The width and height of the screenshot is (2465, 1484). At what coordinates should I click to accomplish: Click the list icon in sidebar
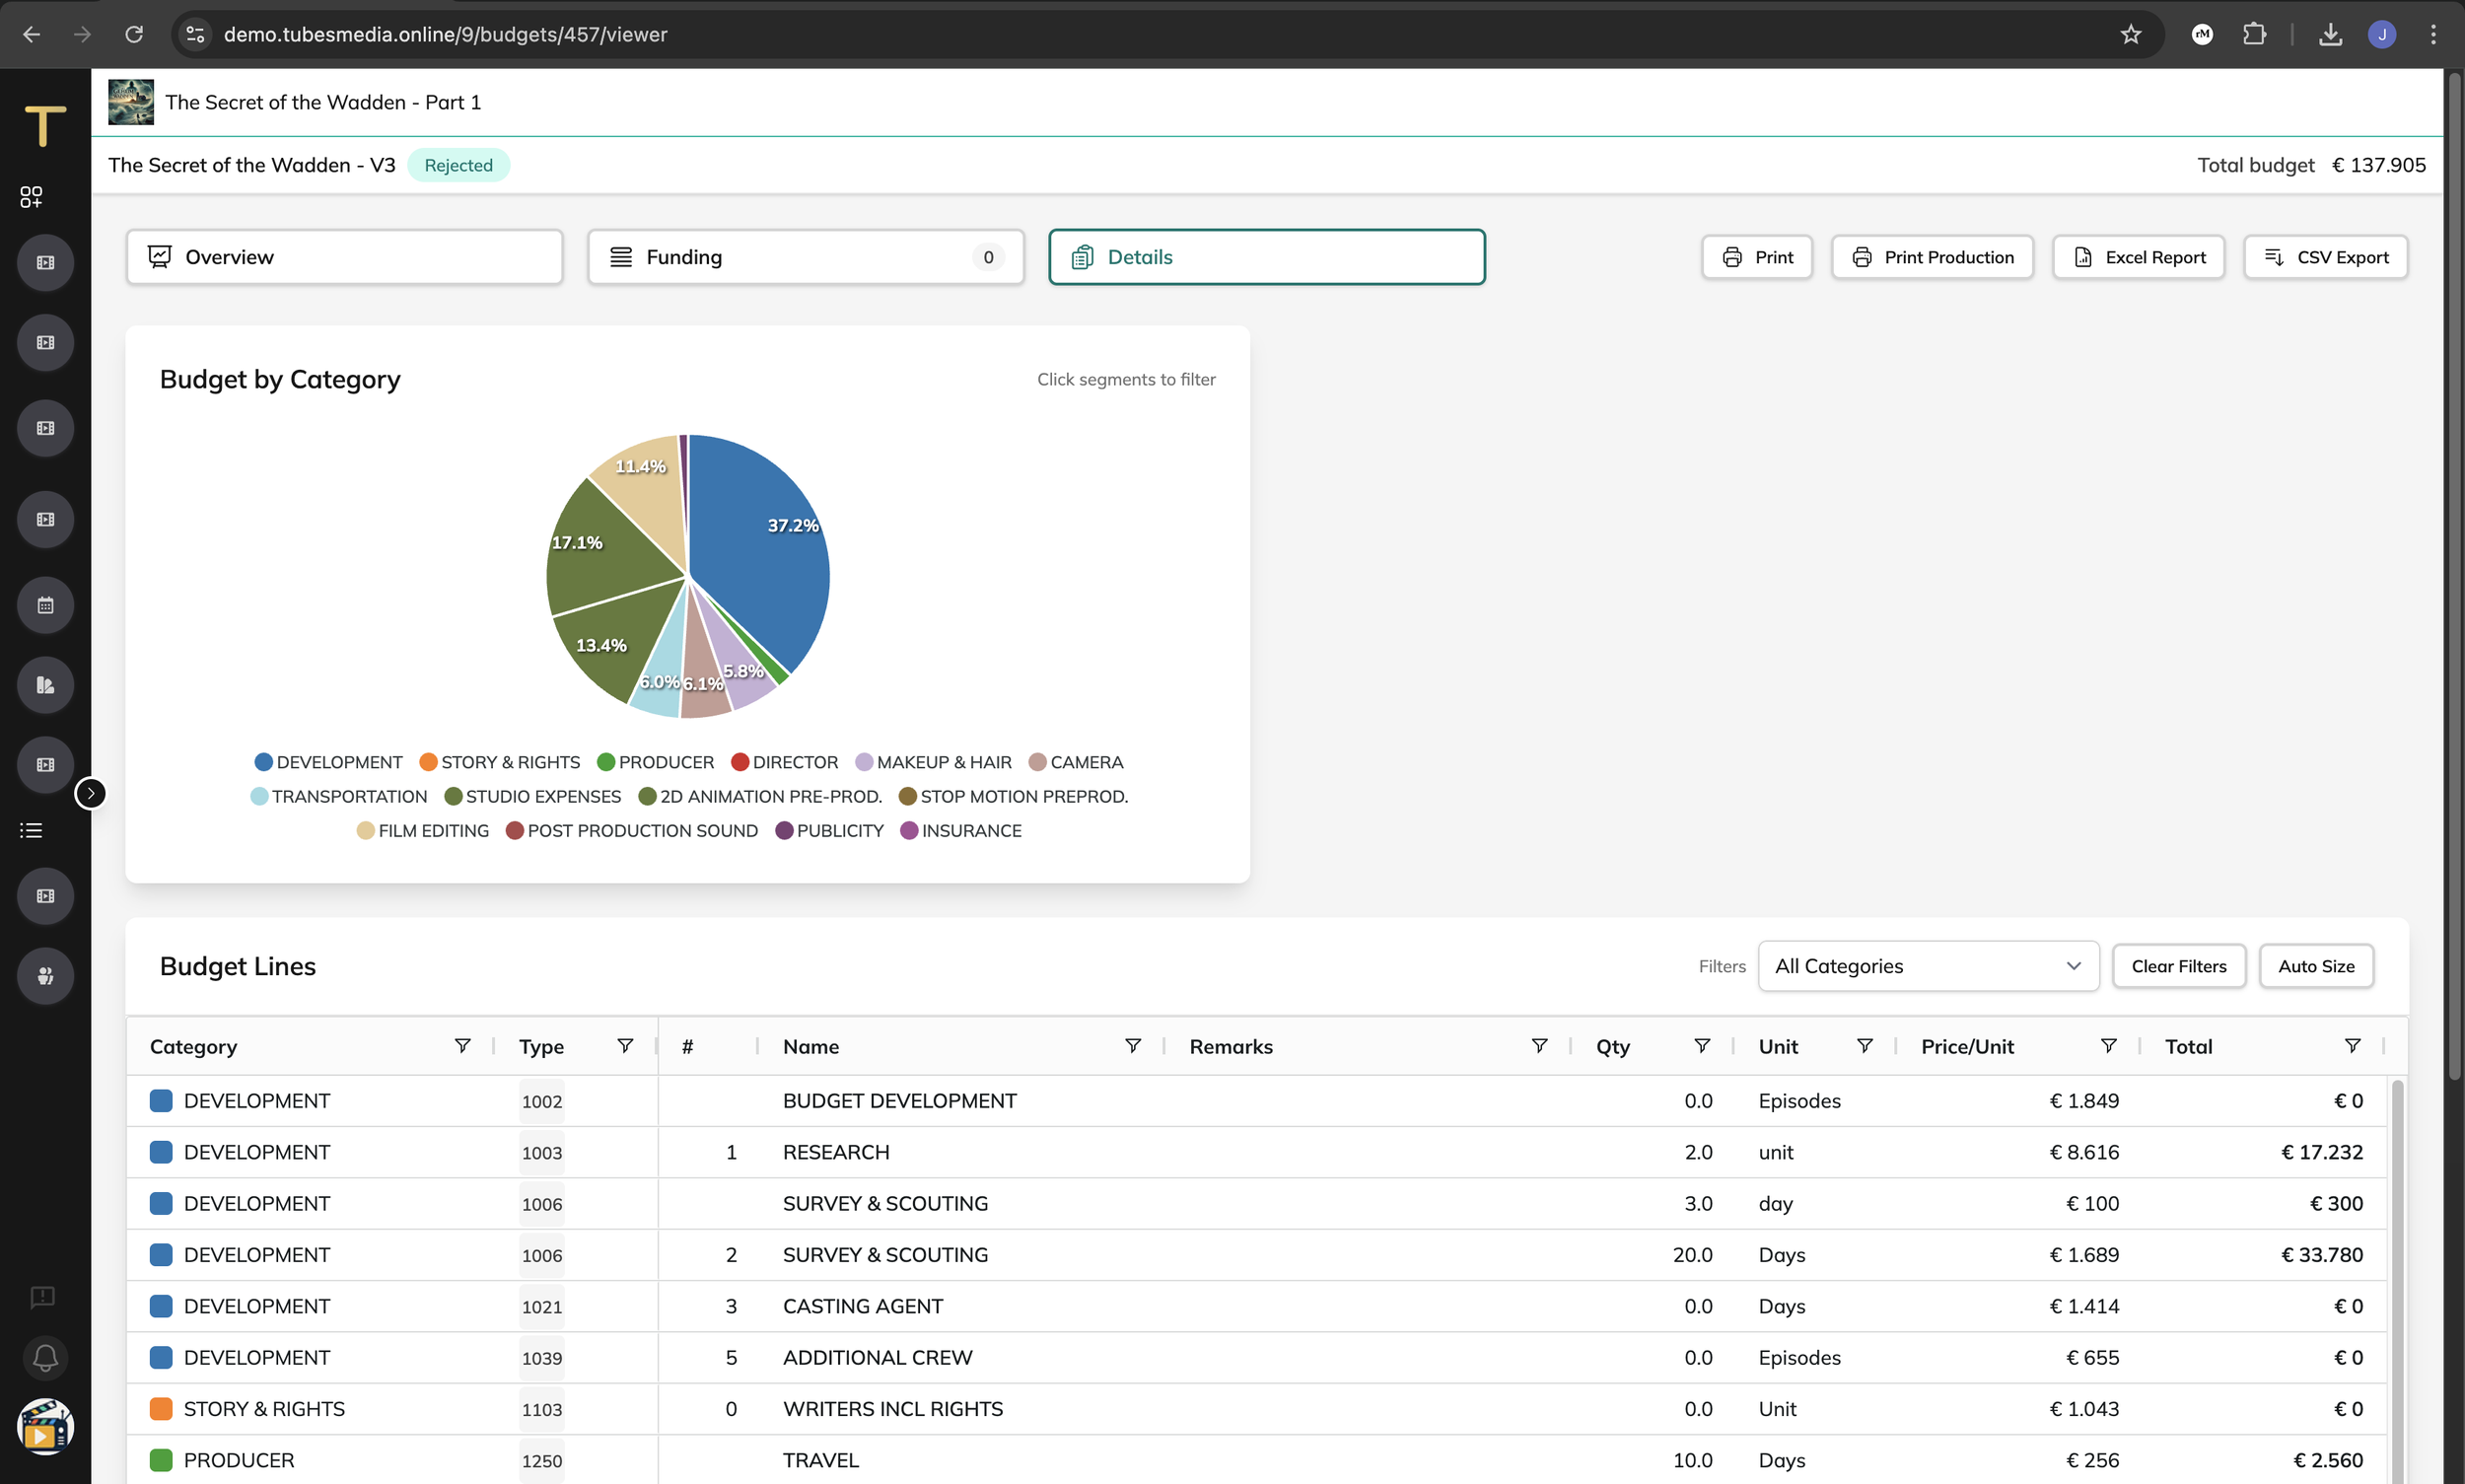click(x=31, y=830)
